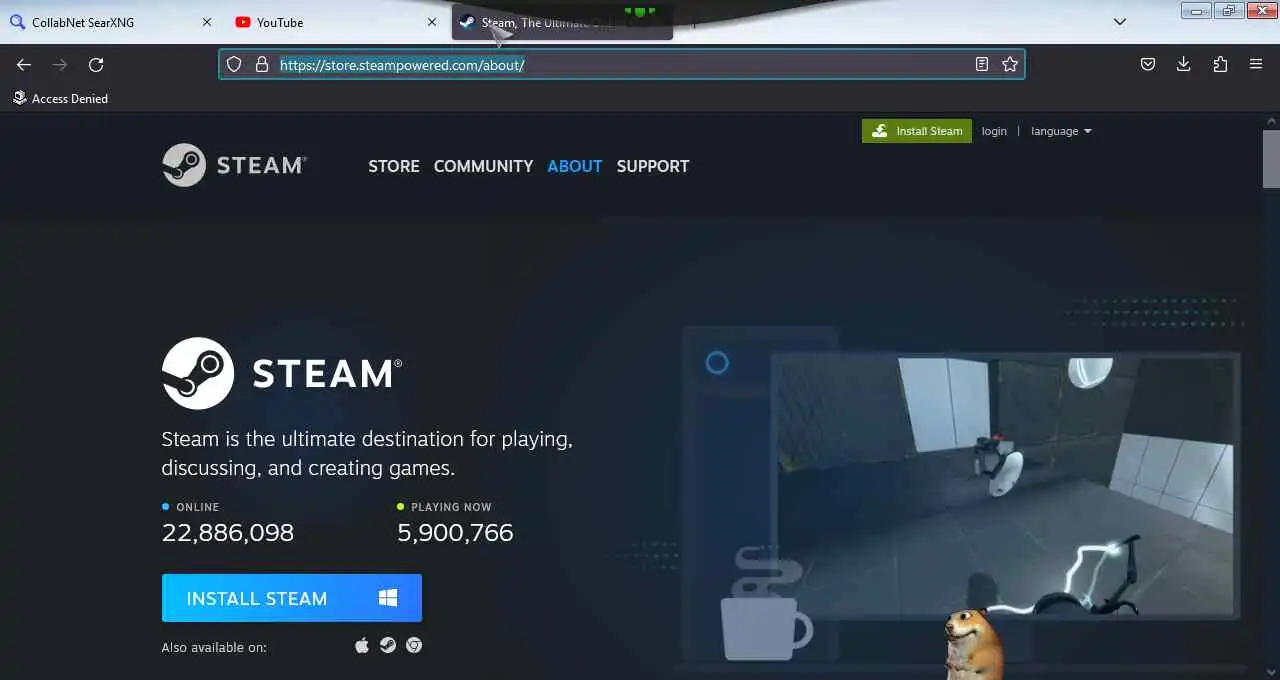Click the 5,900,766 playing now count

(455, 533)
